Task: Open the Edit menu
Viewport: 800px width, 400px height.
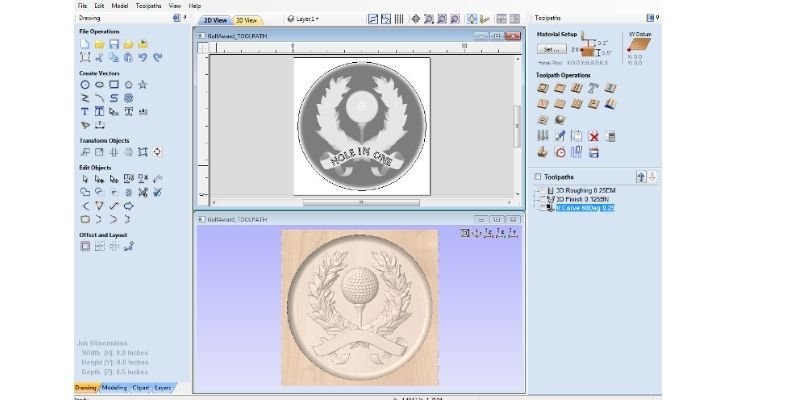Action: [99, 6]
